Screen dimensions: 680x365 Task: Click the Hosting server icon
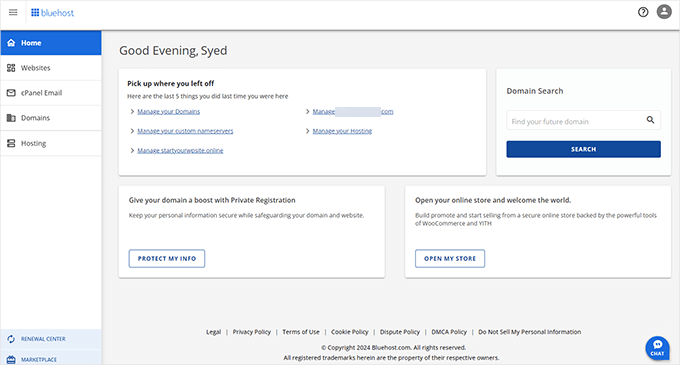(x=11, y=143)
